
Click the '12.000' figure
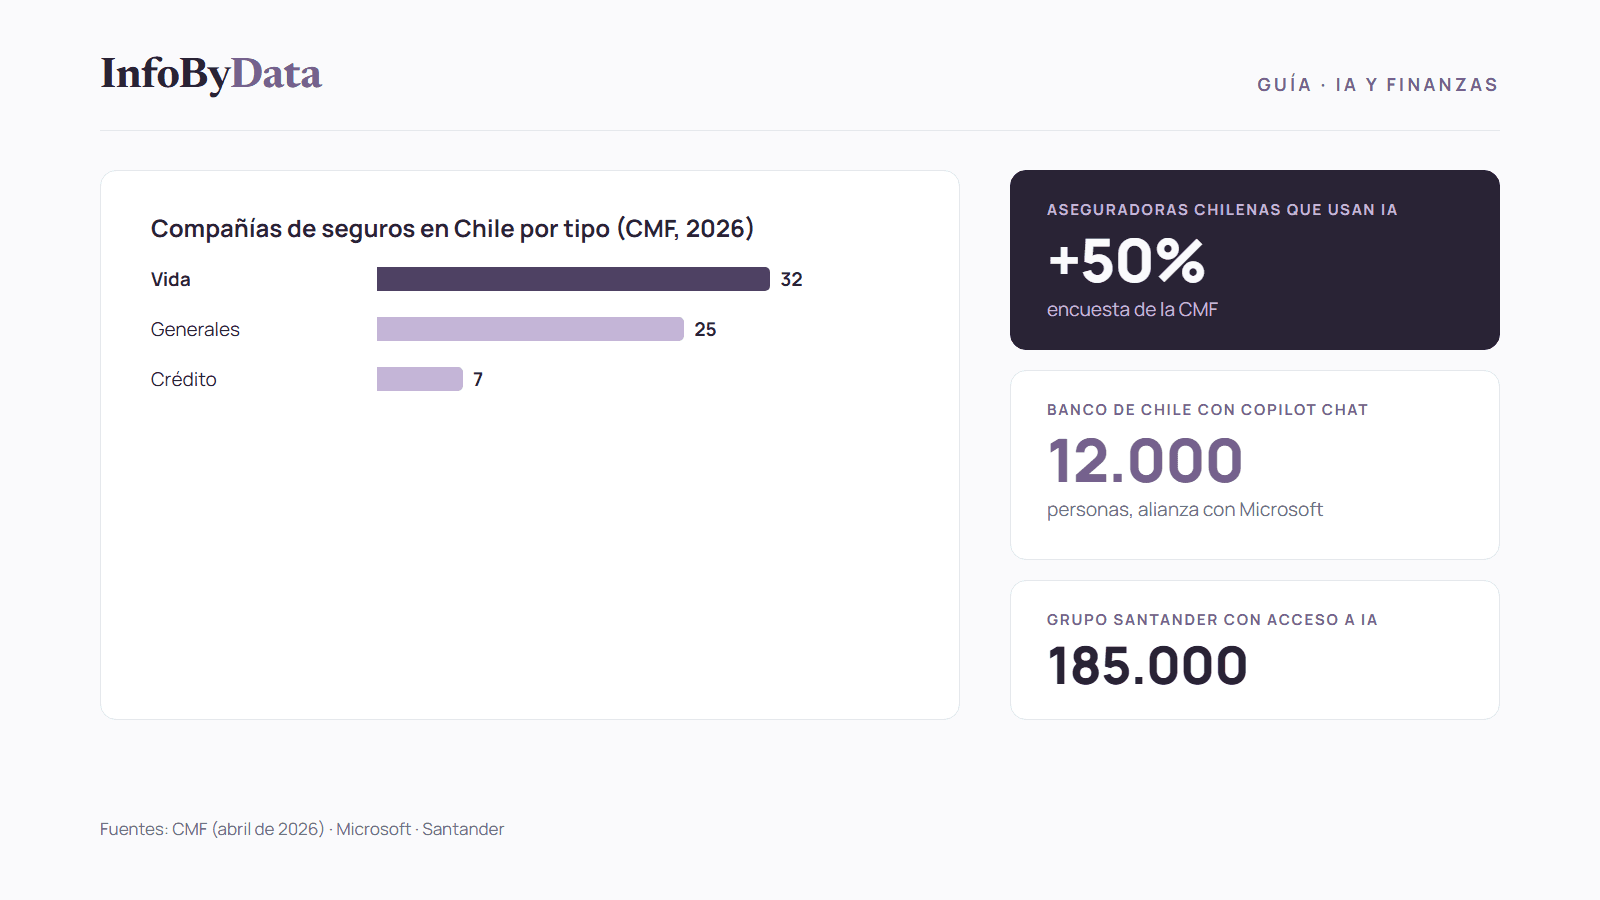pos(1145,461)
